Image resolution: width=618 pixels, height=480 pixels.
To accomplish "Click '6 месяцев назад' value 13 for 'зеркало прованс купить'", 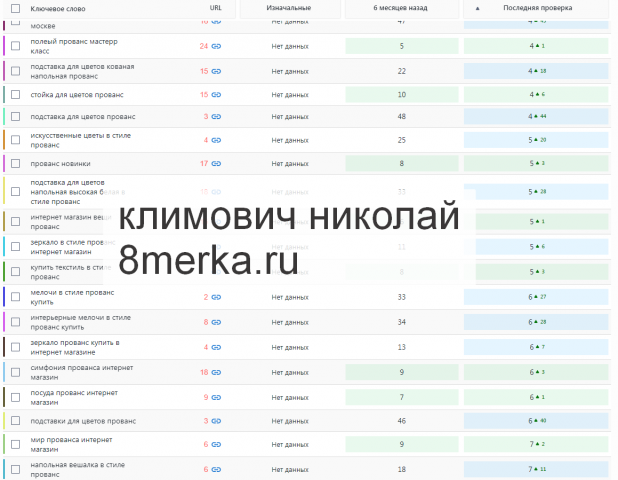I will [x=402, y=347].
